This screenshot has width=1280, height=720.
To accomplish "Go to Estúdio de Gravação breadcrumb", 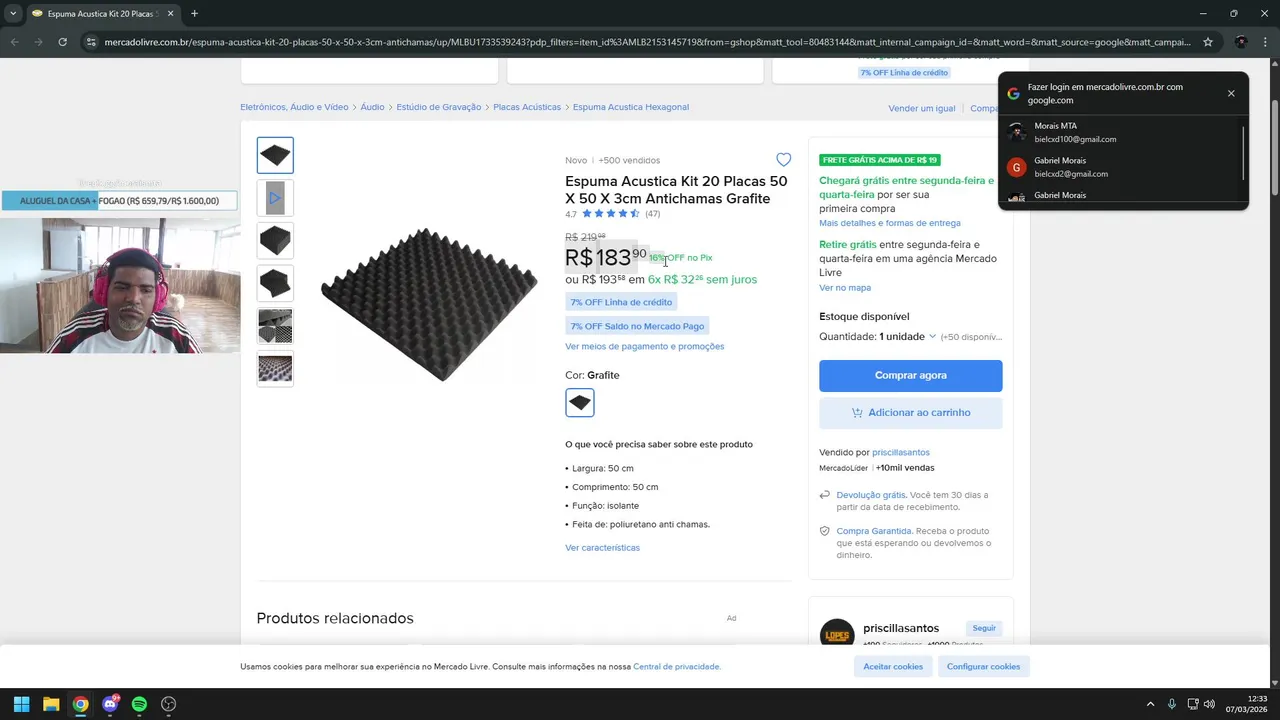I will (x=438, y=107).
